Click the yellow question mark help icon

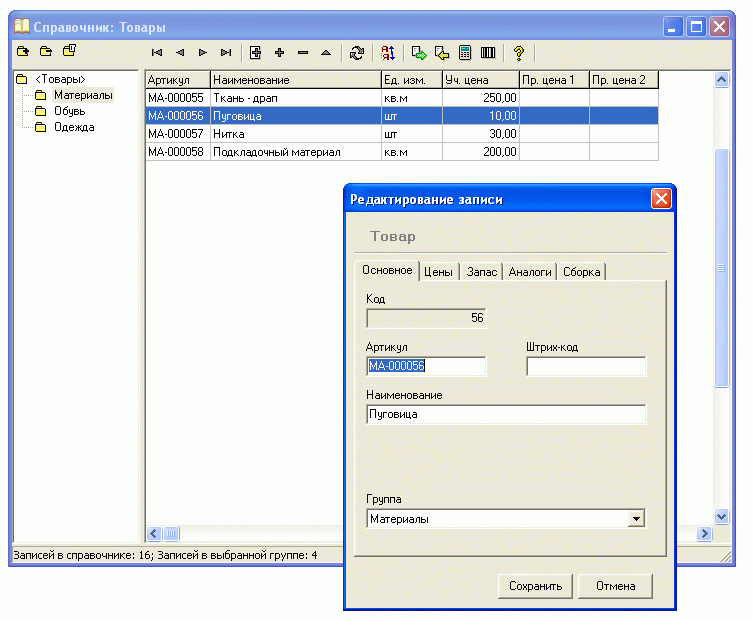pyautogui.click(x=518, y=52)
